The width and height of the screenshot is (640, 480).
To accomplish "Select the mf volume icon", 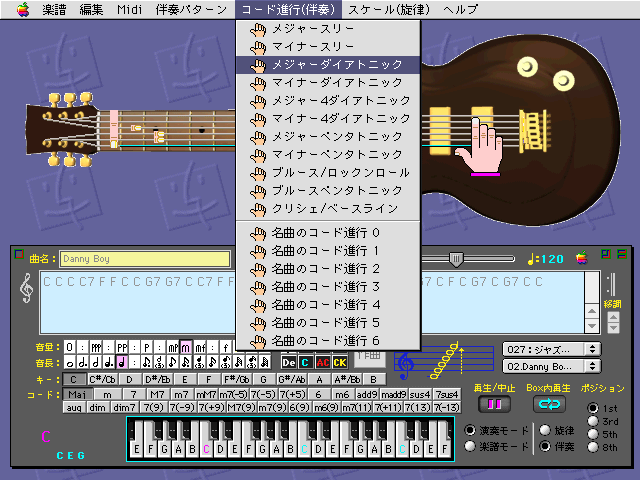I will 200,347.
